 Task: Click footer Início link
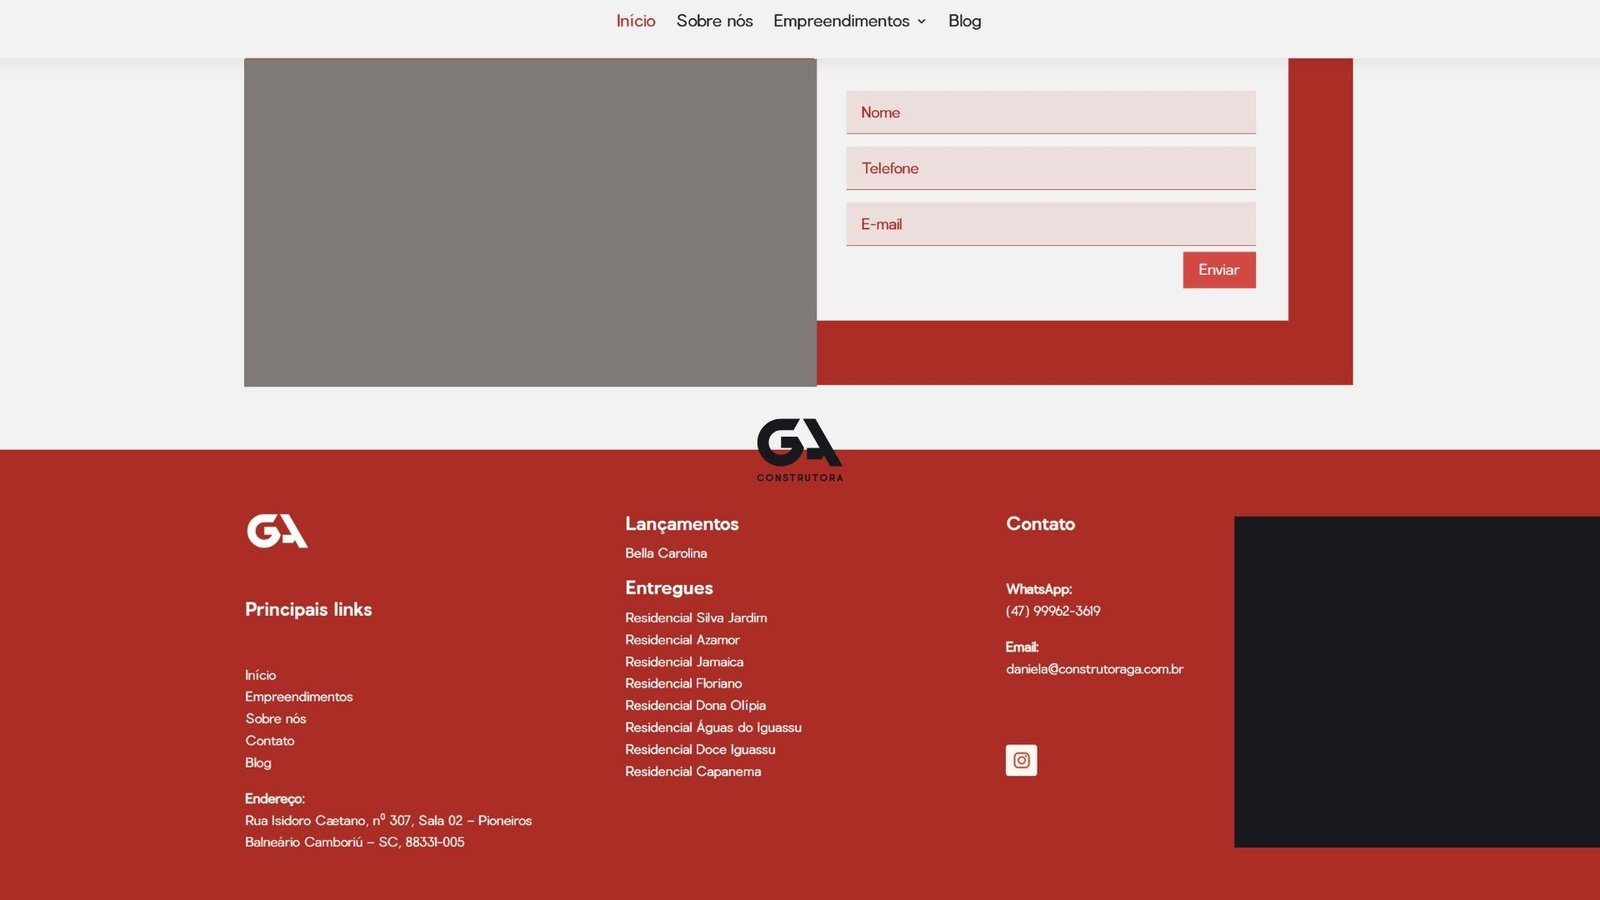click(260, 675)
